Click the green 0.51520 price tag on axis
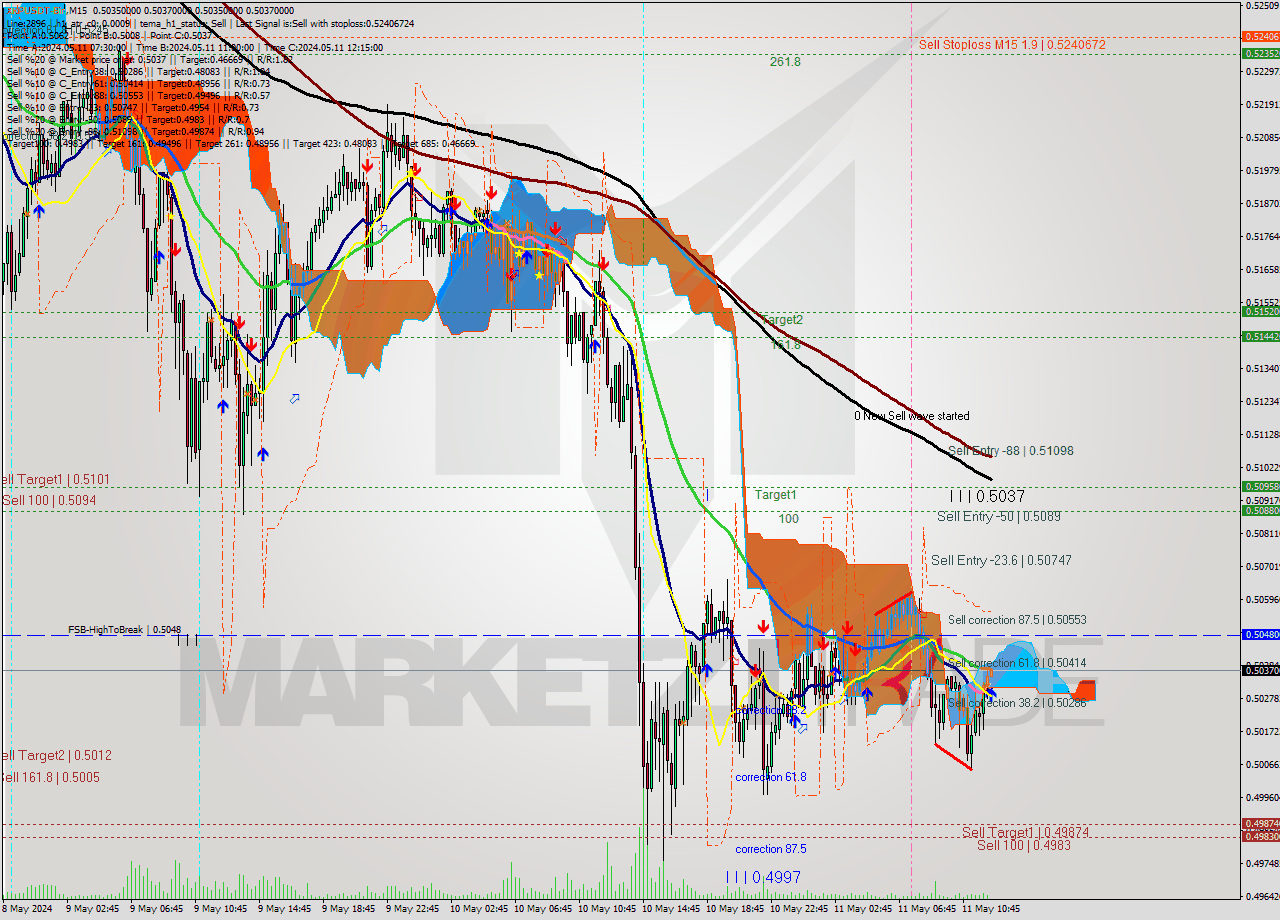The height and width of the screenshot is (920, 1280). pyautogui.click(x=1260, y=312)
